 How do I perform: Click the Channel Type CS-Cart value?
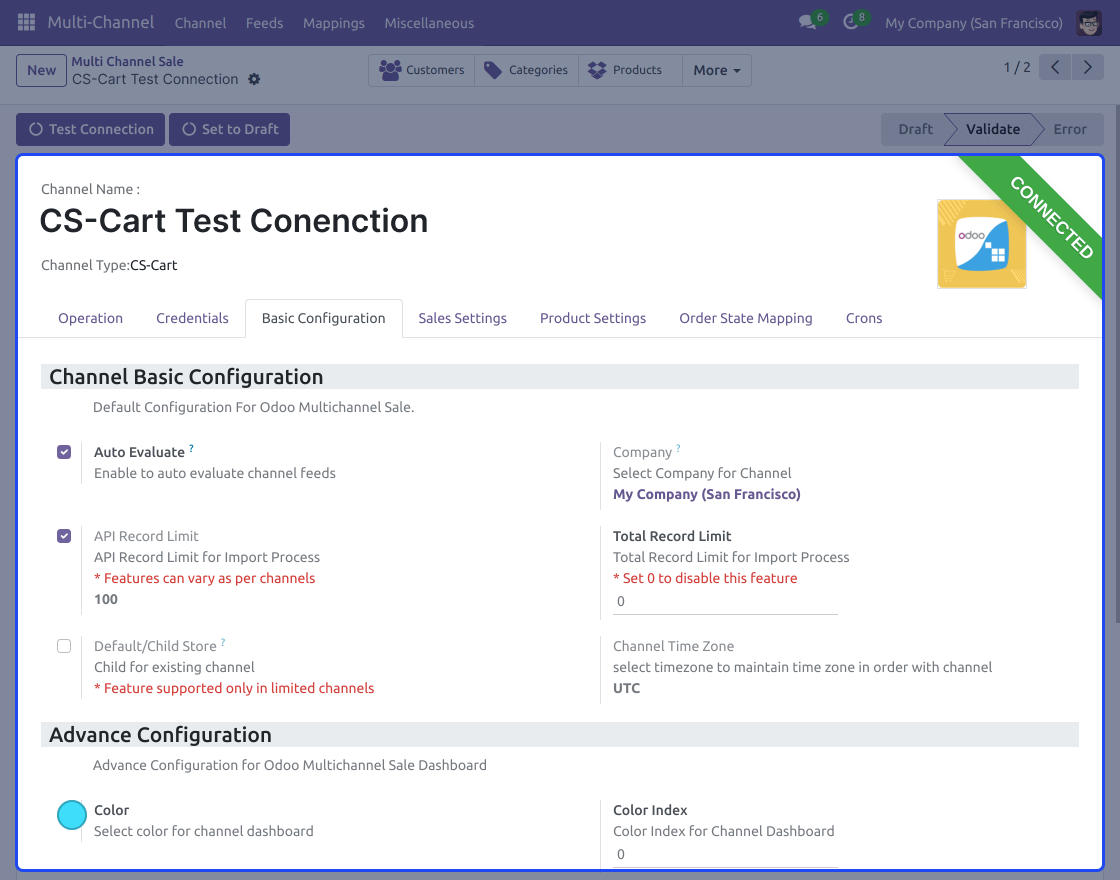coord(154,265)
